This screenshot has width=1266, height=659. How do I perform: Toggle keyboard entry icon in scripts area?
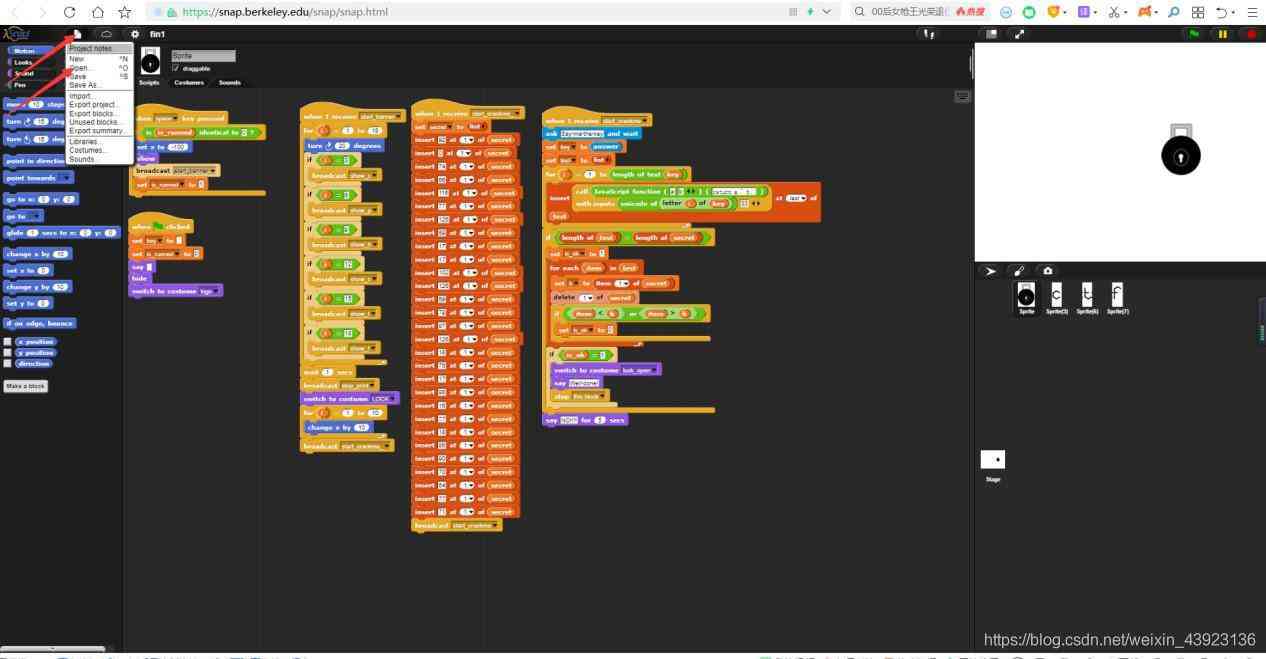[962, 97]
